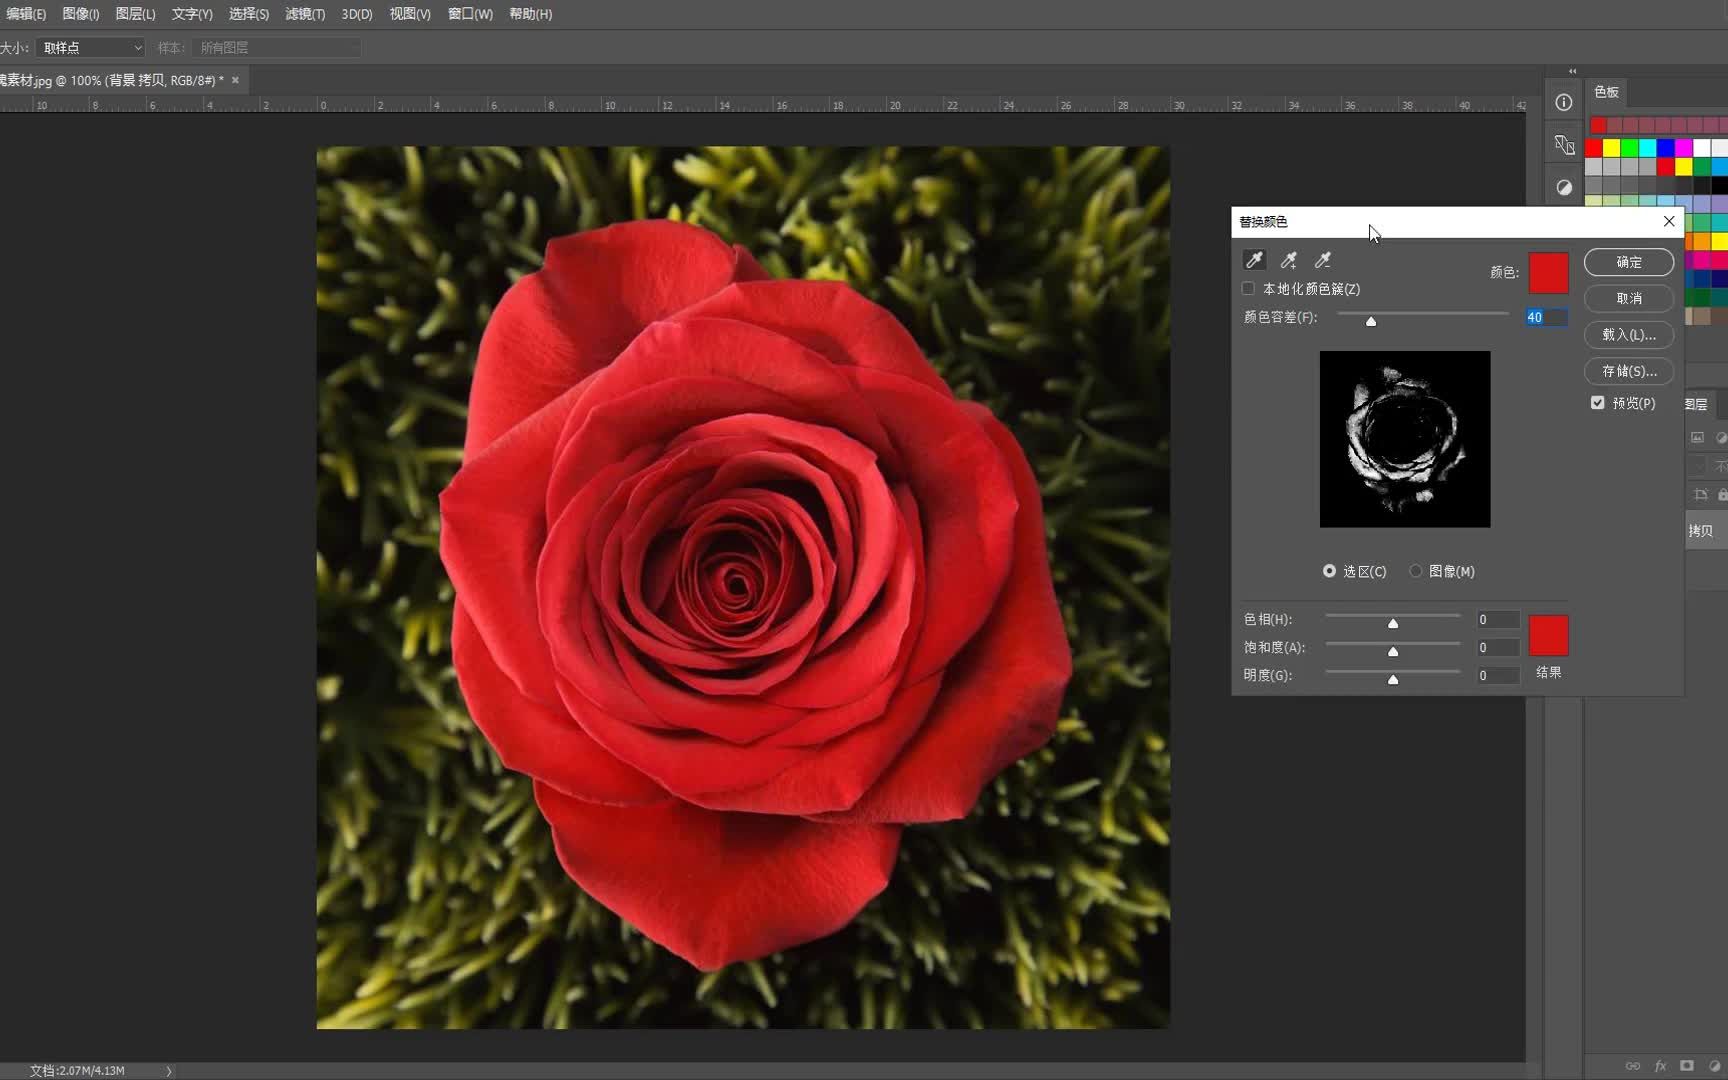The image size is (1728, 1080).
Task: Open the sample size dropdown (取样点)
Action: 91,48
